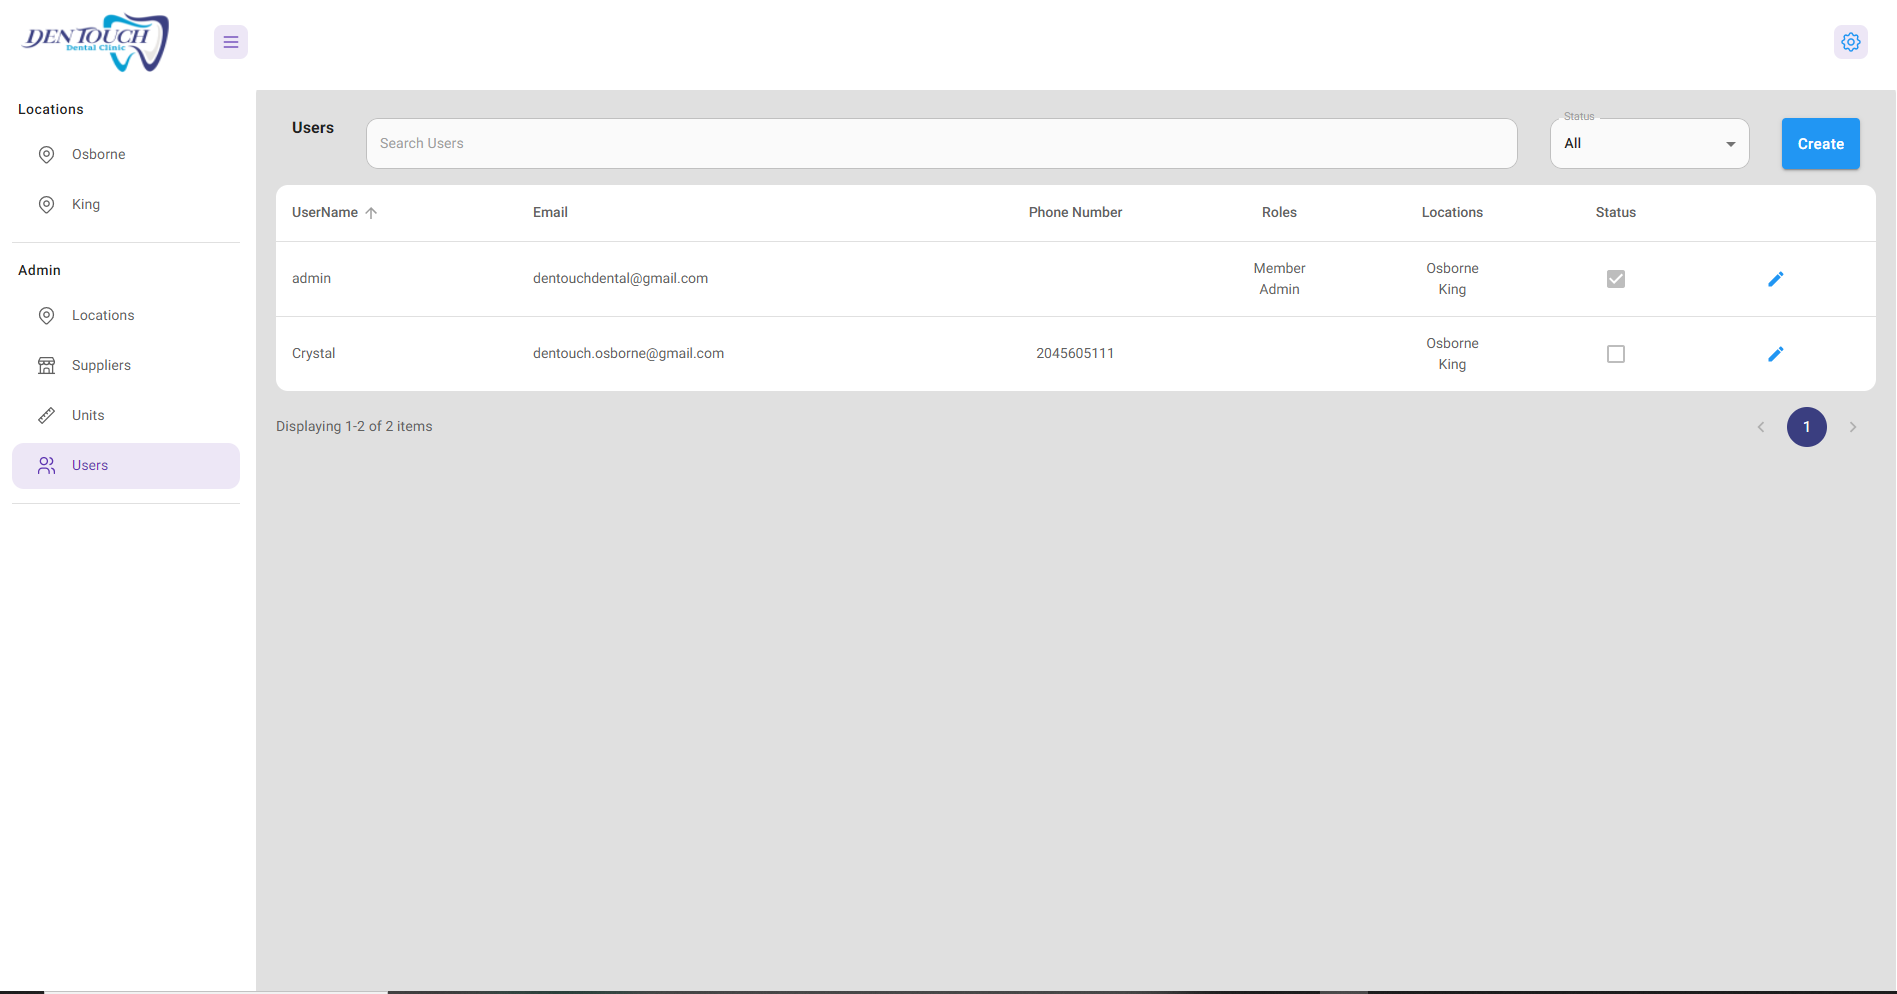The height and width of the screenshot is (994, 1897).
Task: Edit the admin user with pencil icon
Action: coord(1776,279)
